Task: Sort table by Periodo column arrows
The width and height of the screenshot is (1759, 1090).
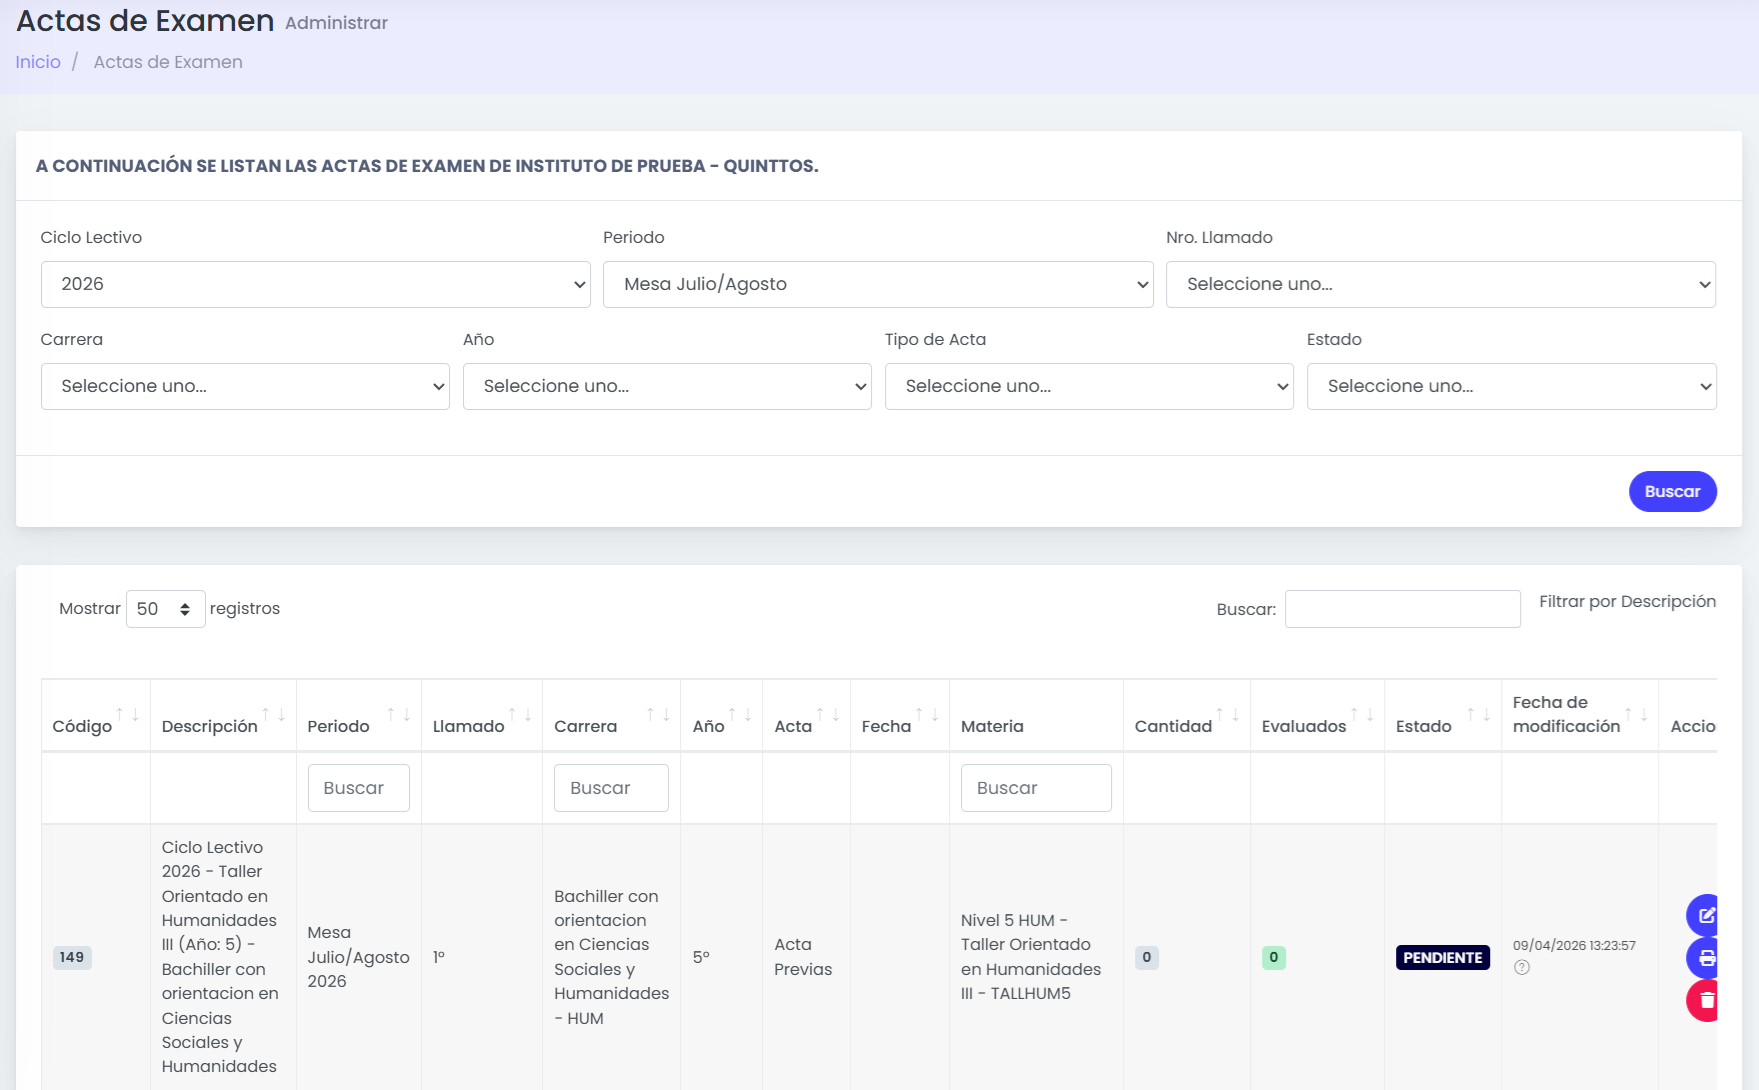Action: tap(399, 714)
